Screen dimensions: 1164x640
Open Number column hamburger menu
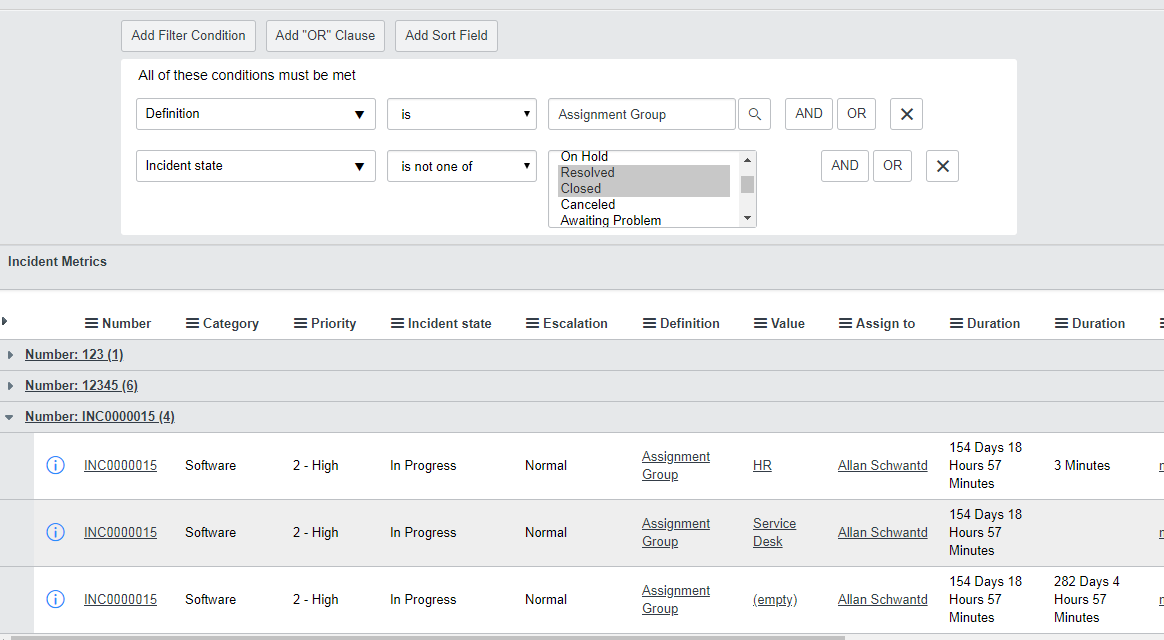click(x=91, y=324)
